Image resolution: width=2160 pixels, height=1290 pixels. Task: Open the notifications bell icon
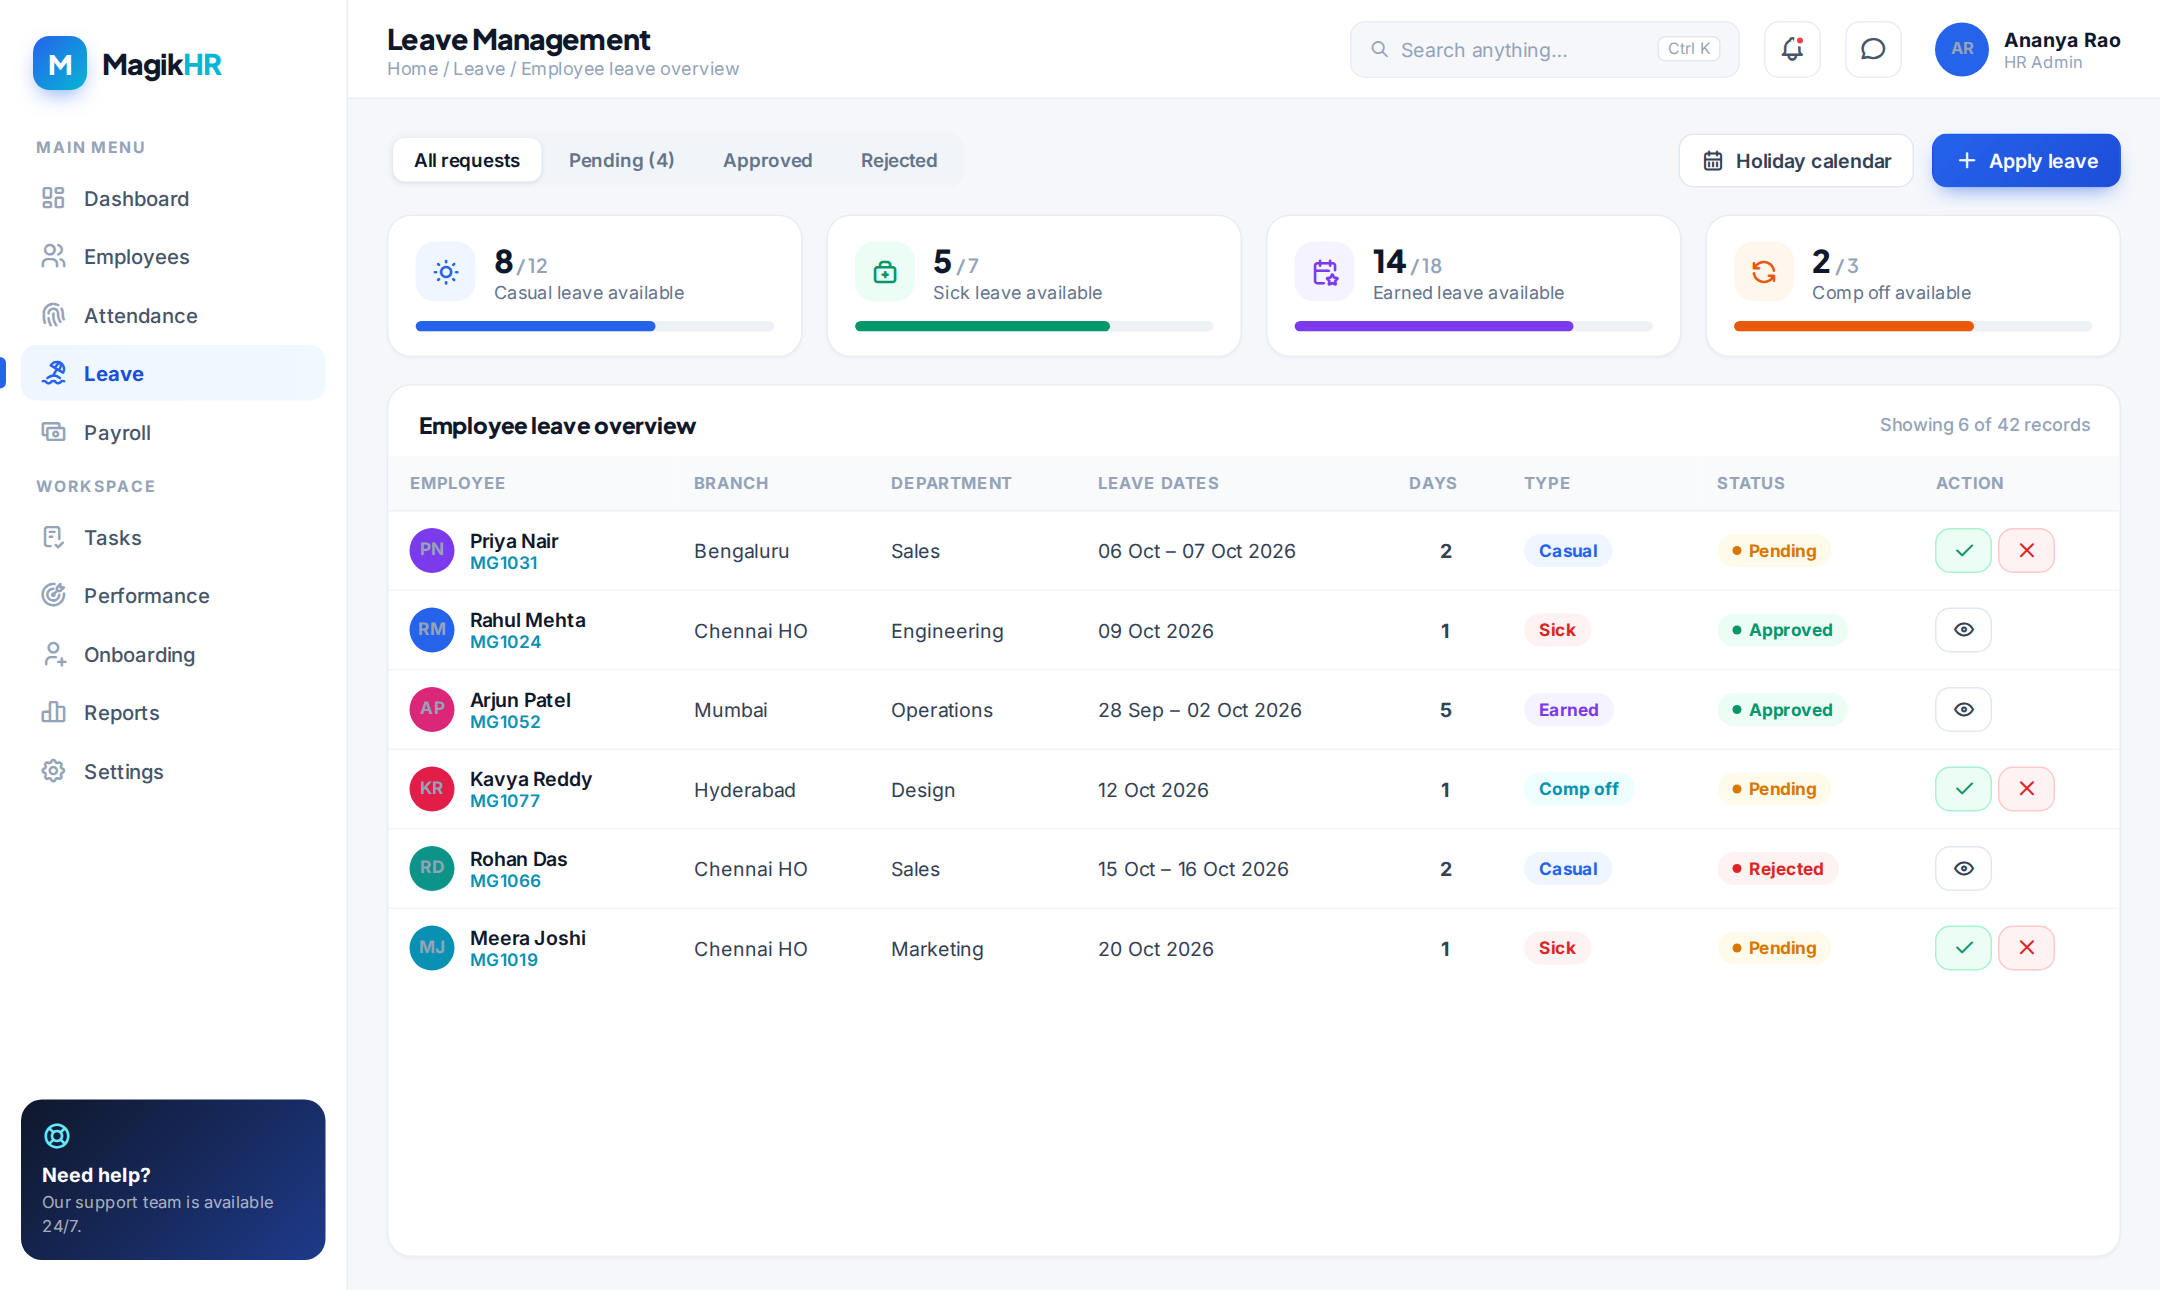[x=1792, y=49]
